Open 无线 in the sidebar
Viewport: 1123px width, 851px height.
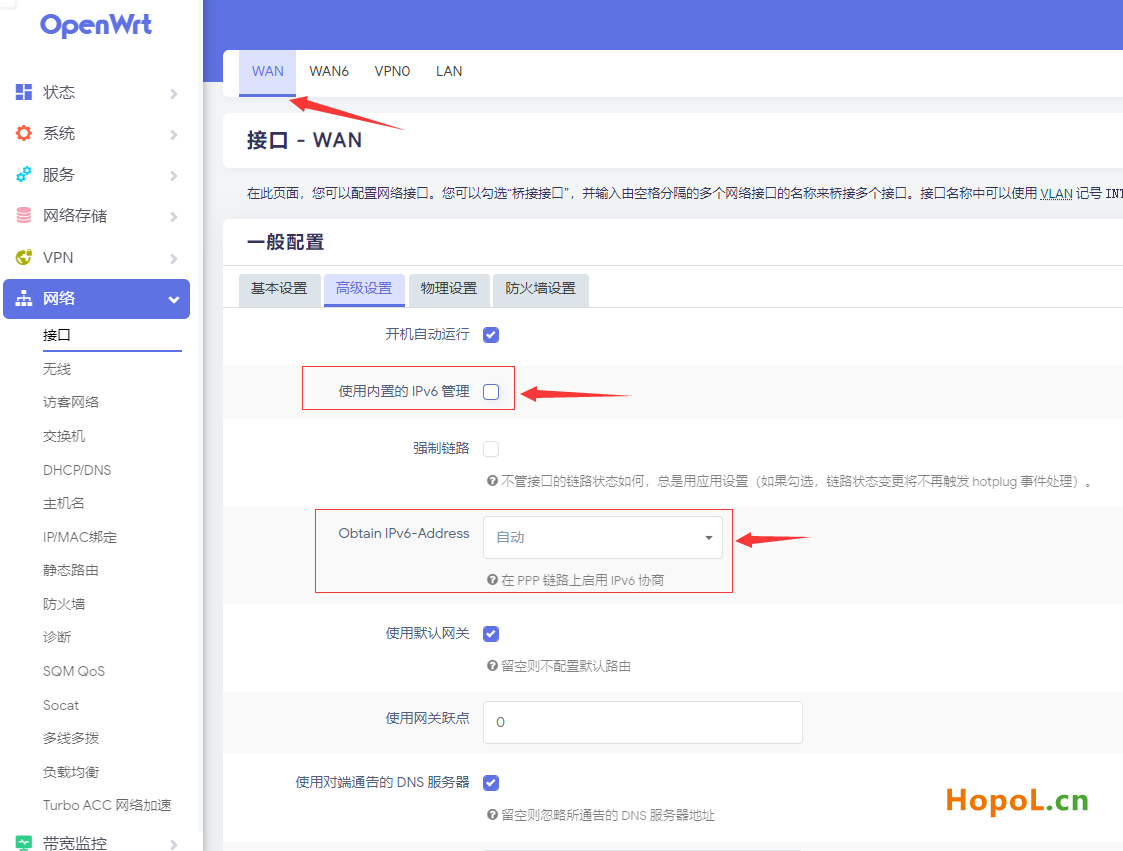pos(57,369)
